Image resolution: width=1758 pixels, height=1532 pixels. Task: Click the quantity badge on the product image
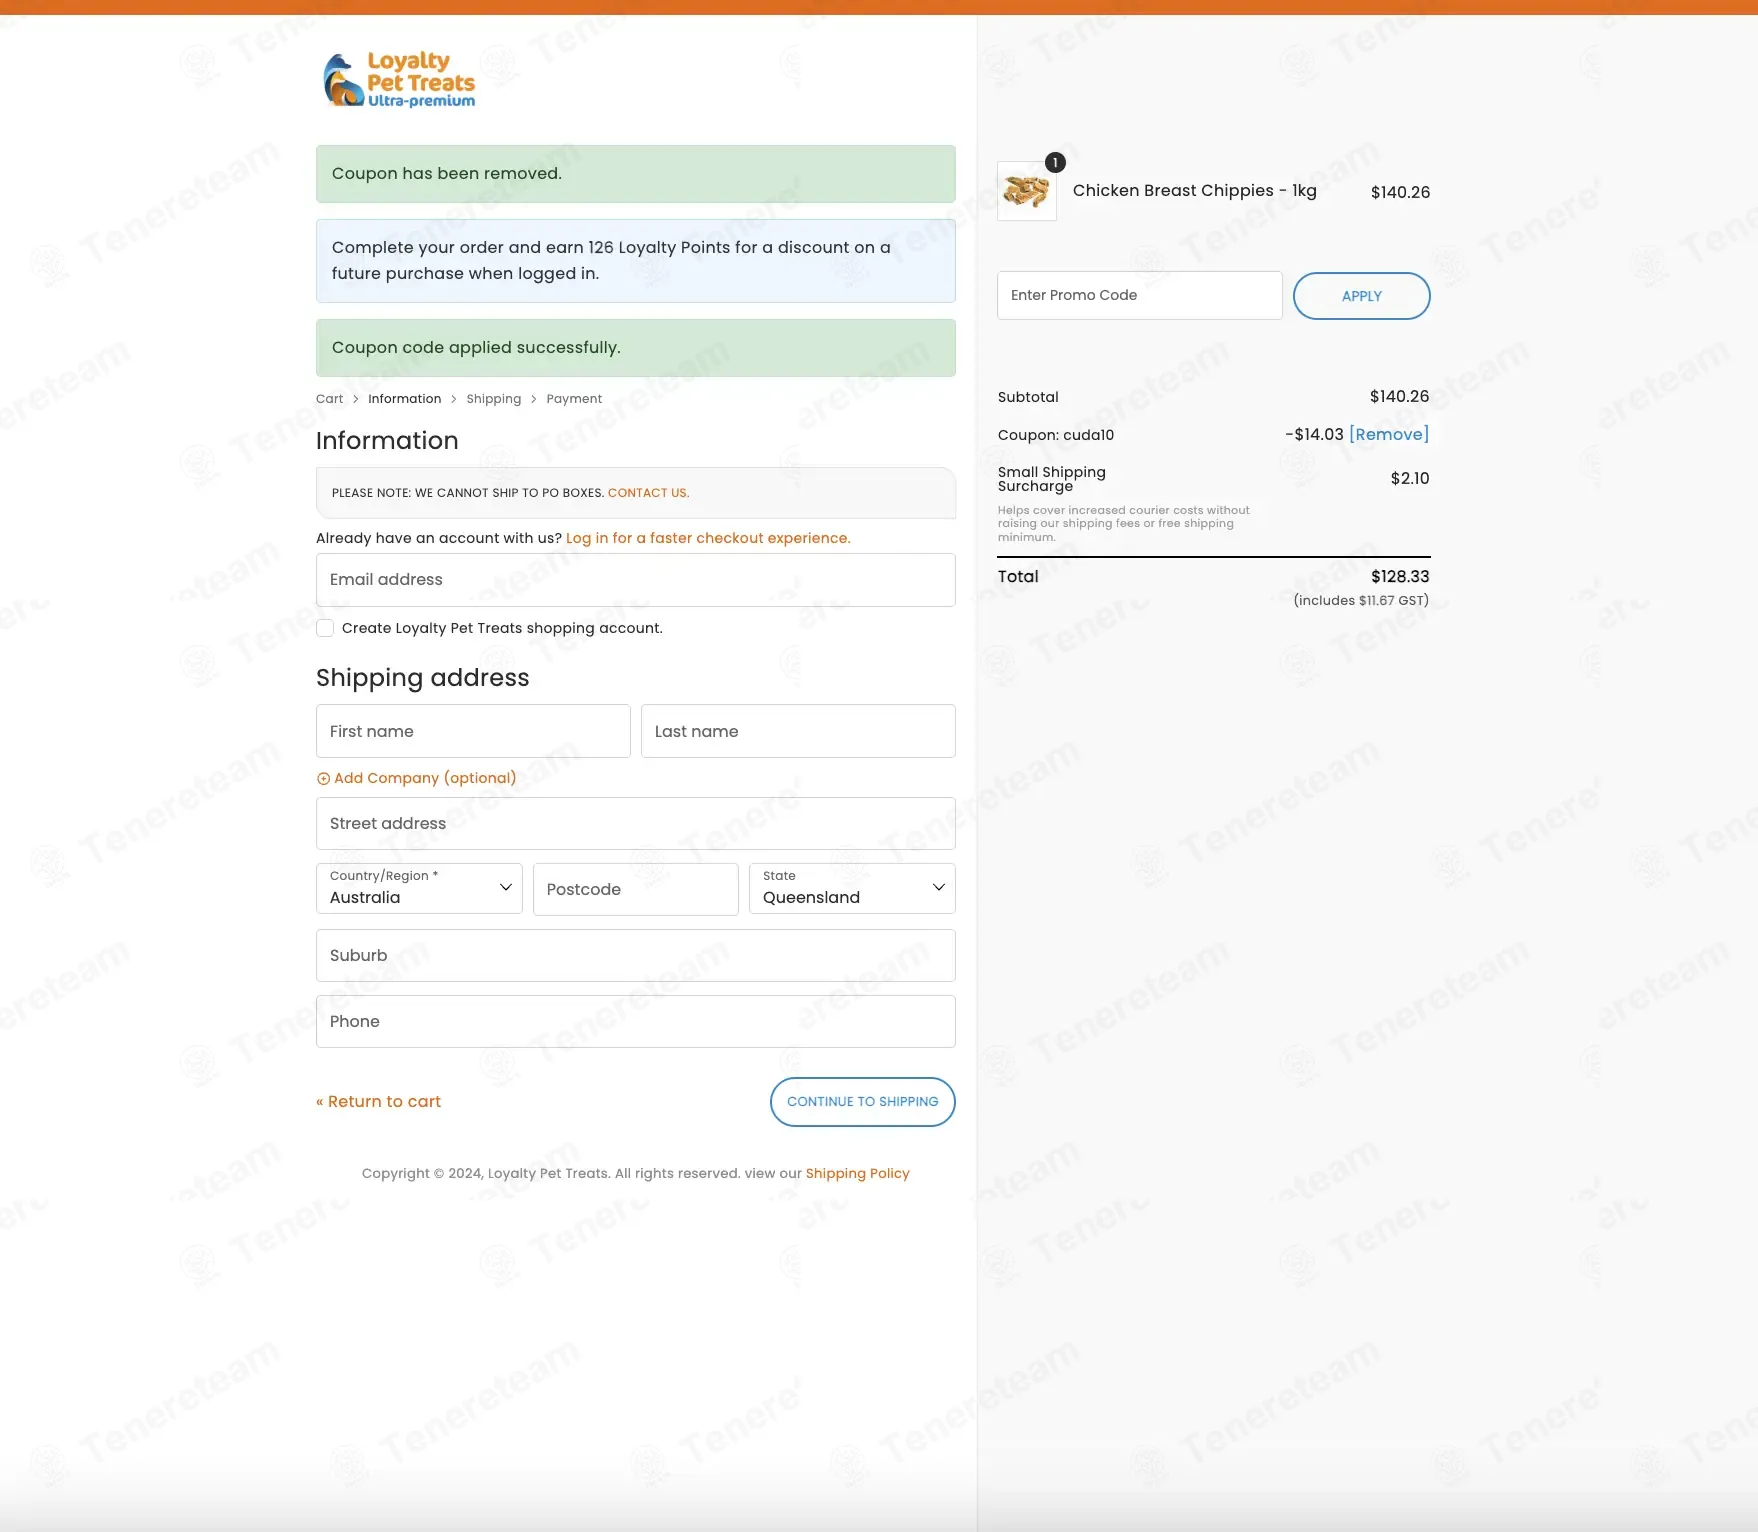[1055, 163]
